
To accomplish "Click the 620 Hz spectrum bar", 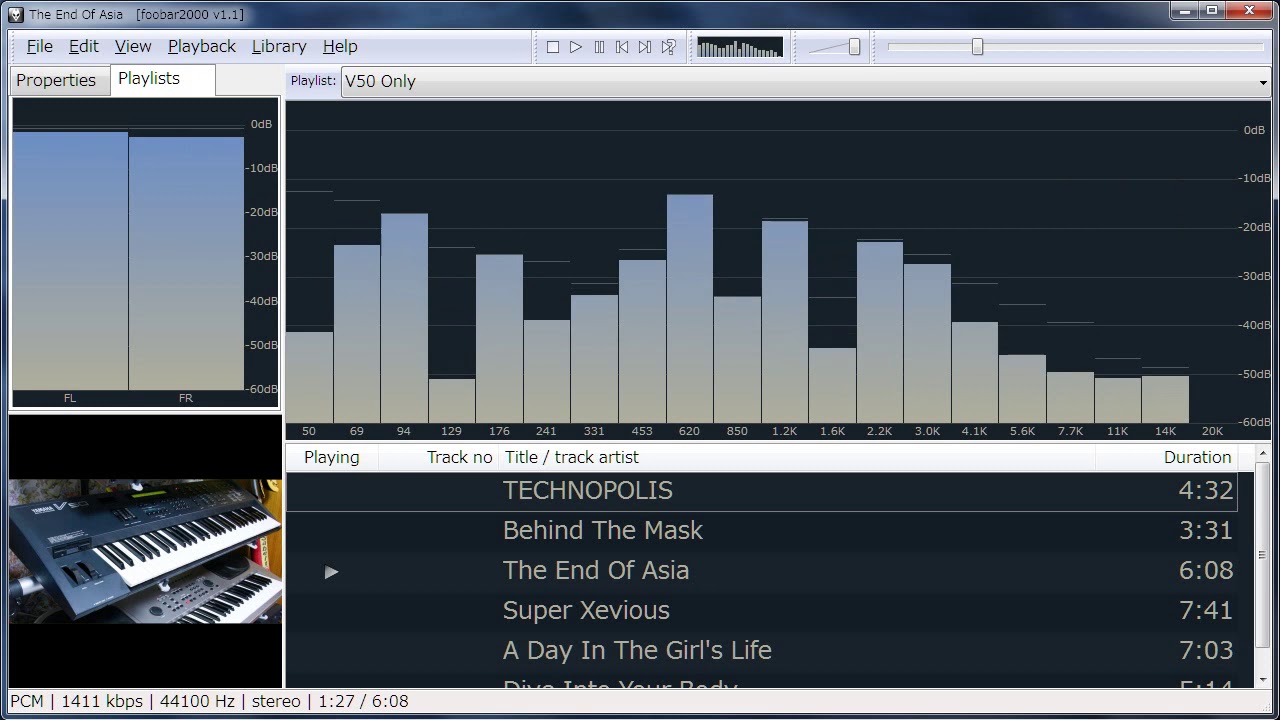I will 690,309.
